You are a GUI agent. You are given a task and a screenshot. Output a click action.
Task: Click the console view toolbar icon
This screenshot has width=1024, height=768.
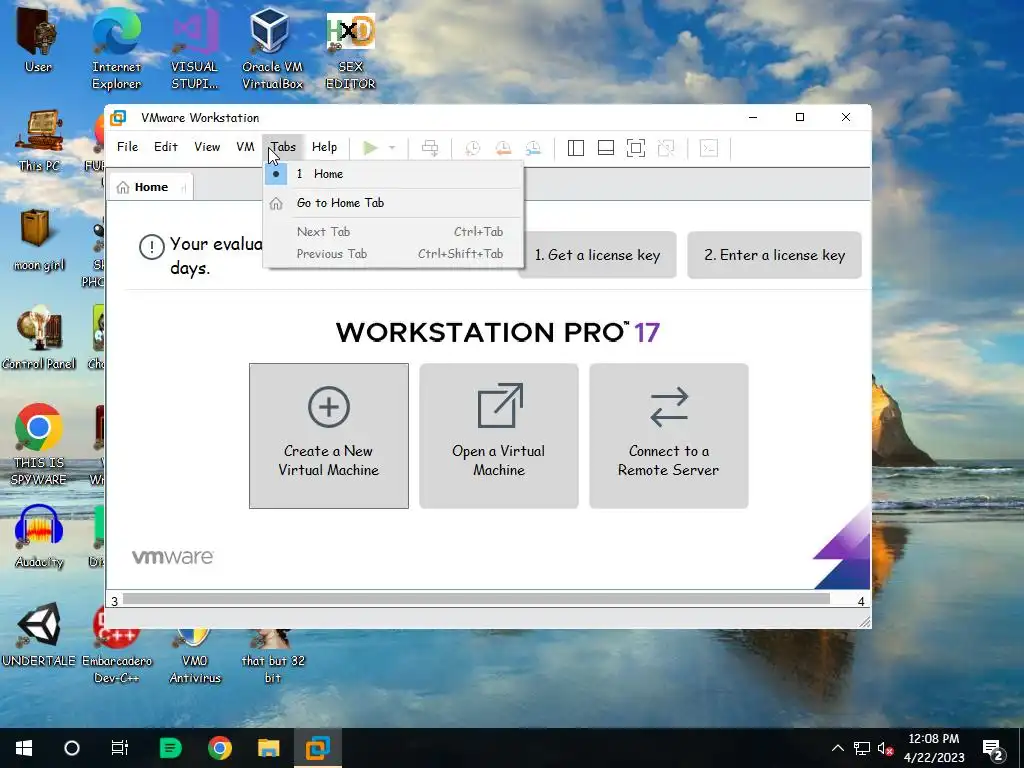point(709,148)
